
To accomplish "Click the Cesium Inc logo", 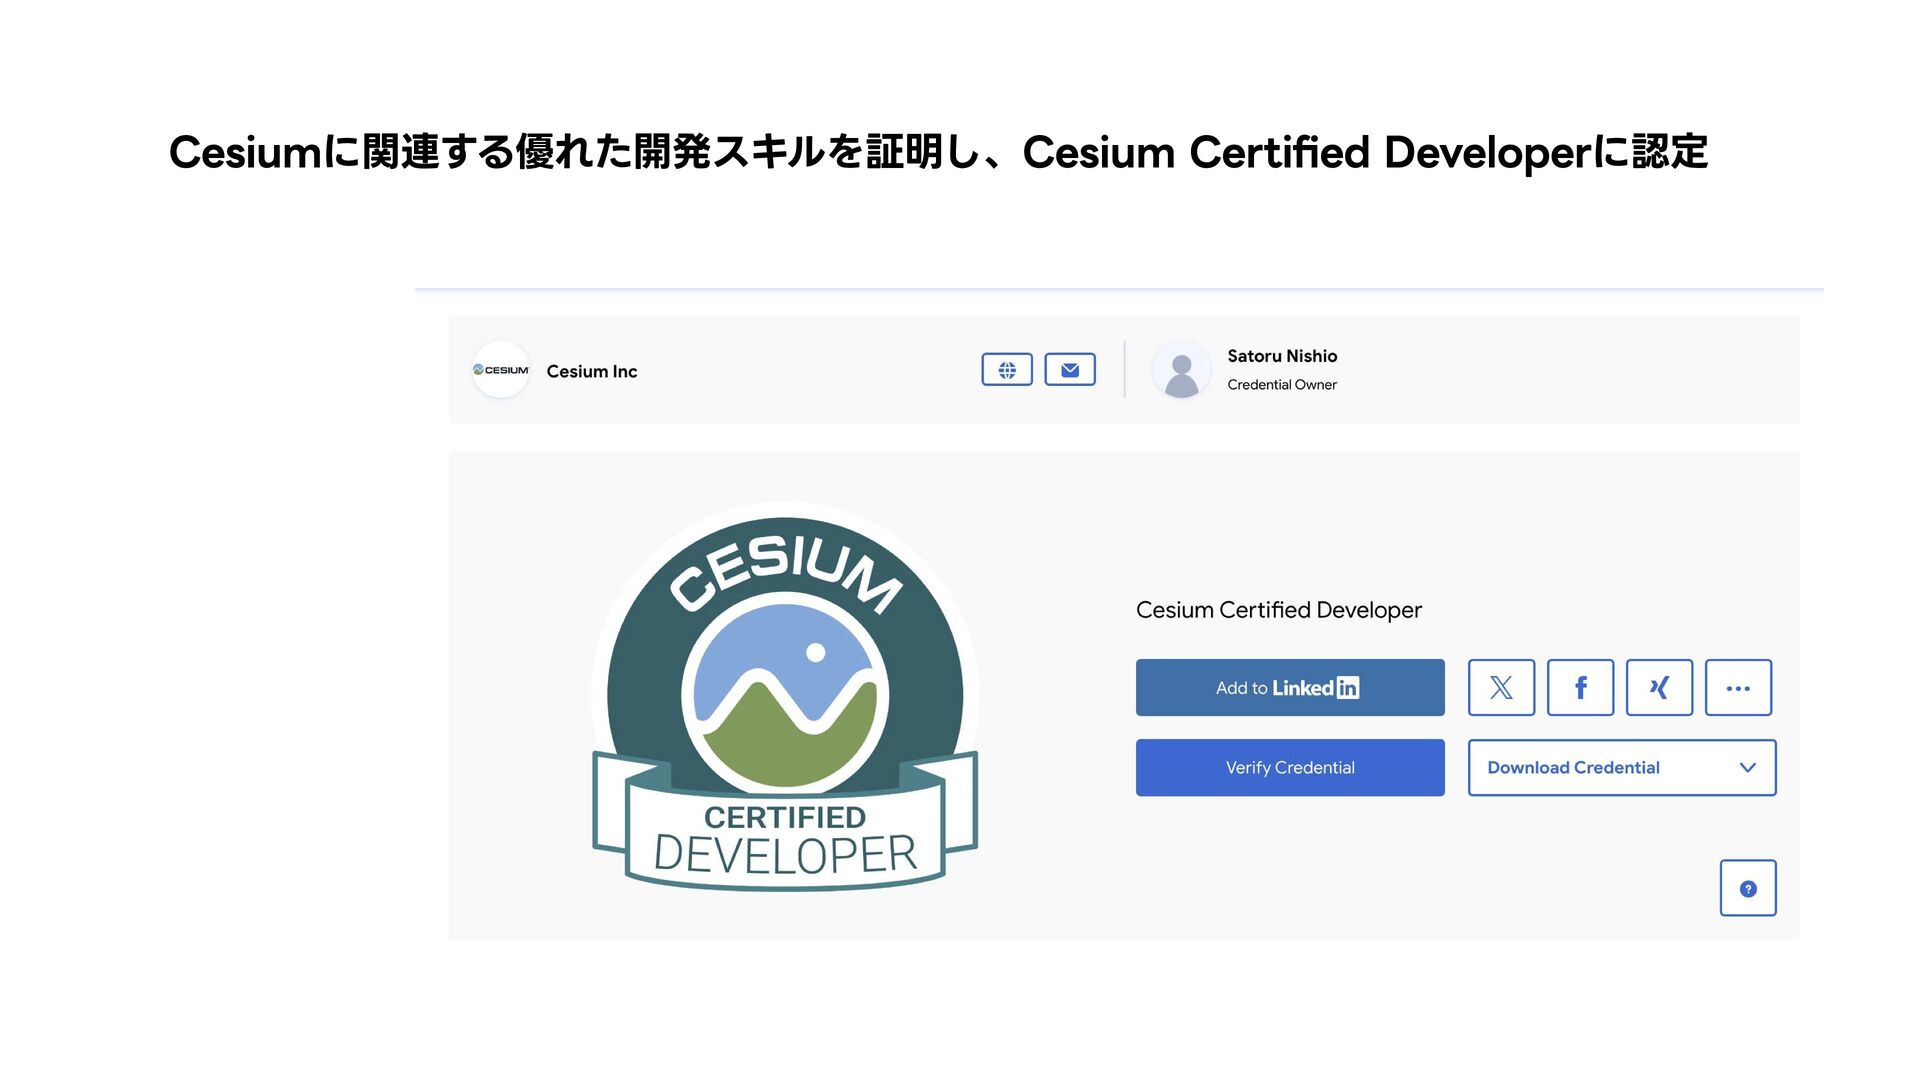I will (500, 370).
